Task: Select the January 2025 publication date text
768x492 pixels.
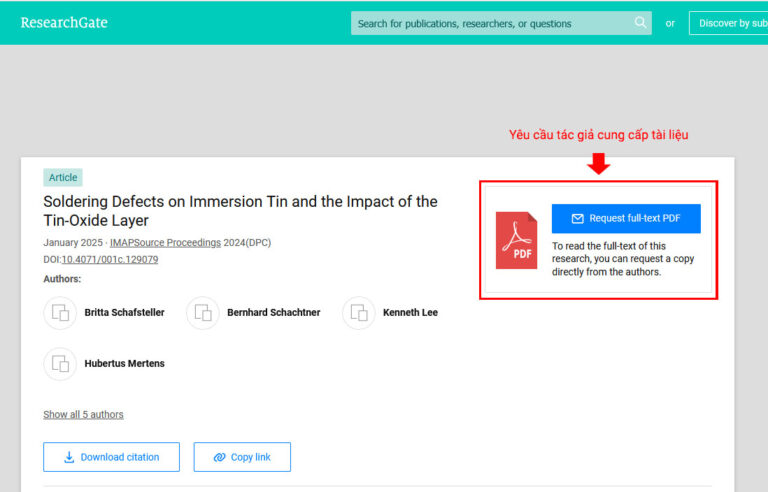Action: tap(73, 243)
